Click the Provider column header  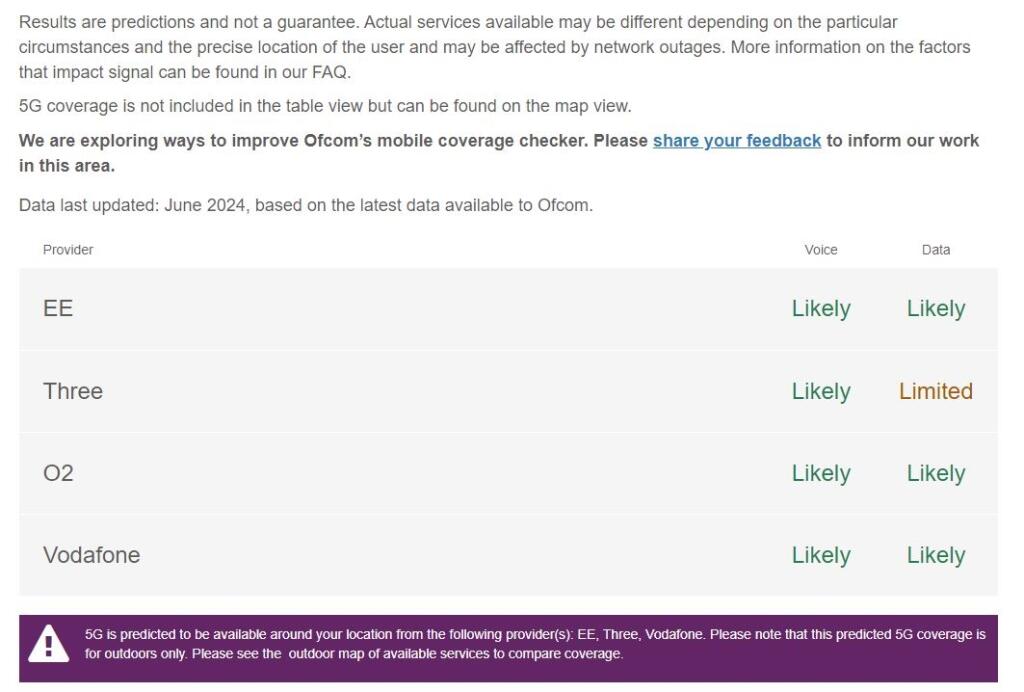coord(68,250)
